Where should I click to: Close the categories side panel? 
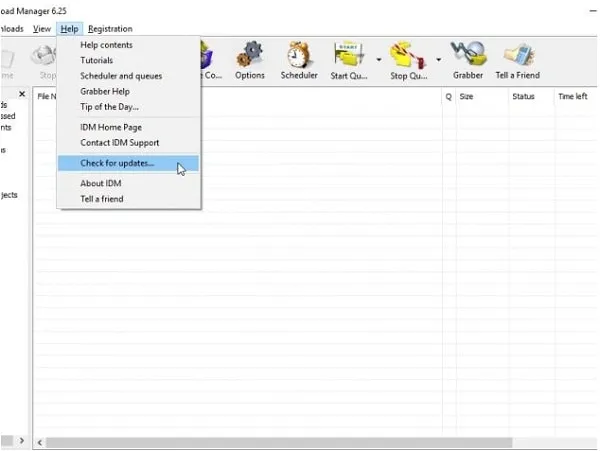pos(23,95)
